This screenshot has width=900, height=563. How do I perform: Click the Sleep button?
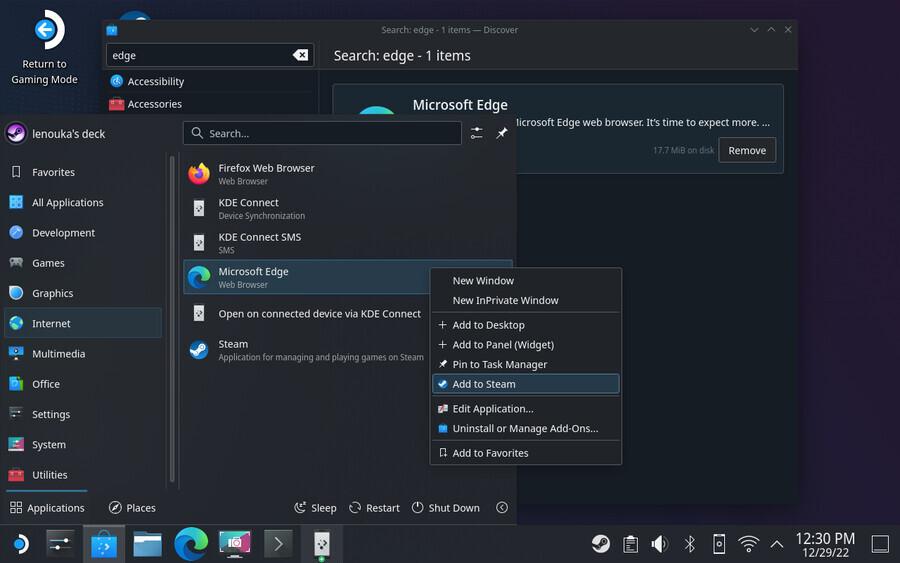click(x=315, y=507)
